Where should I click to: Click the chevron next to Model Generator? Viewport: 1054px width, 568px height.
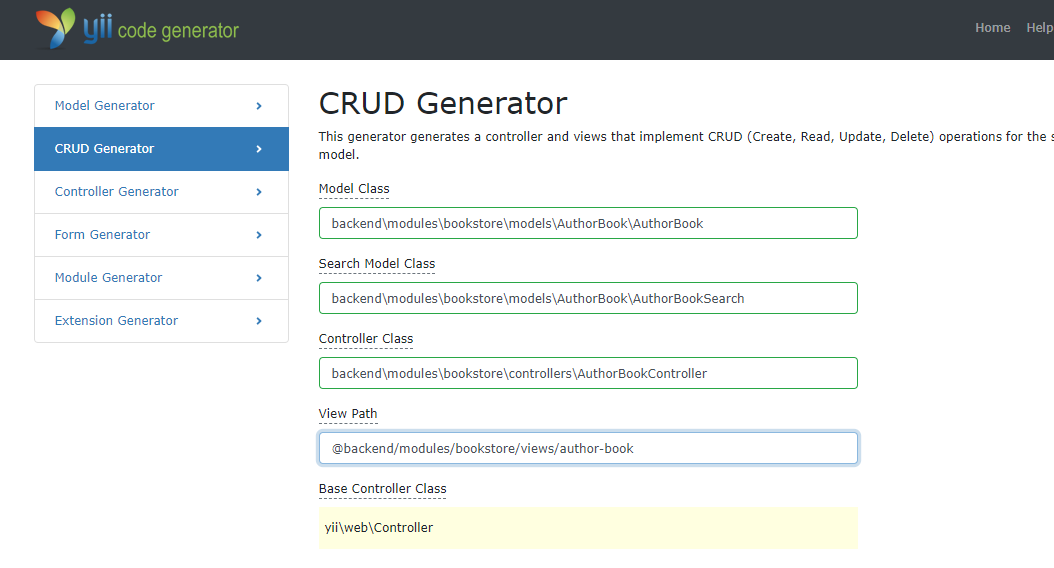pyautogui.click(x=259, y=106)
